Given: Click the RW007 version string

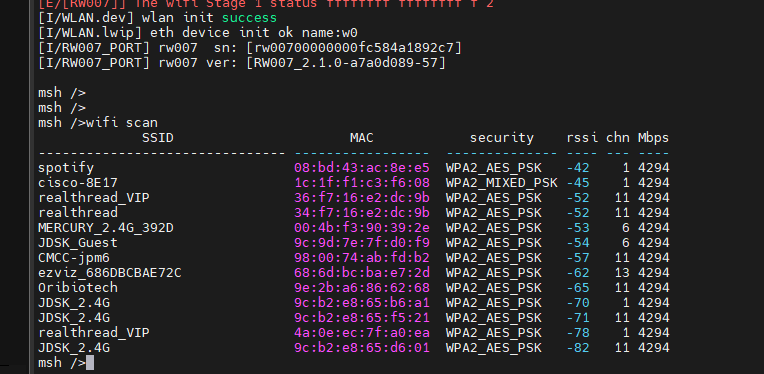Looking at the screenshot, I should (x=346, y=63).
